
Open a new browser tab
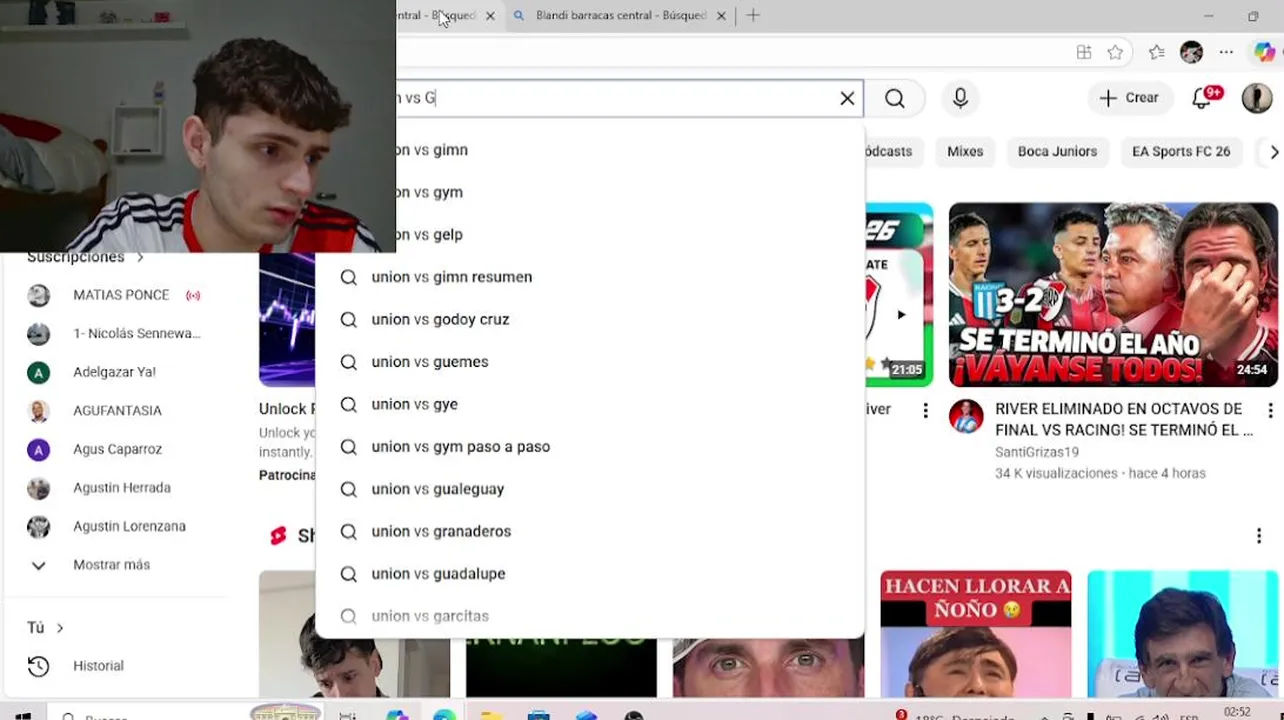coord(753,16)
